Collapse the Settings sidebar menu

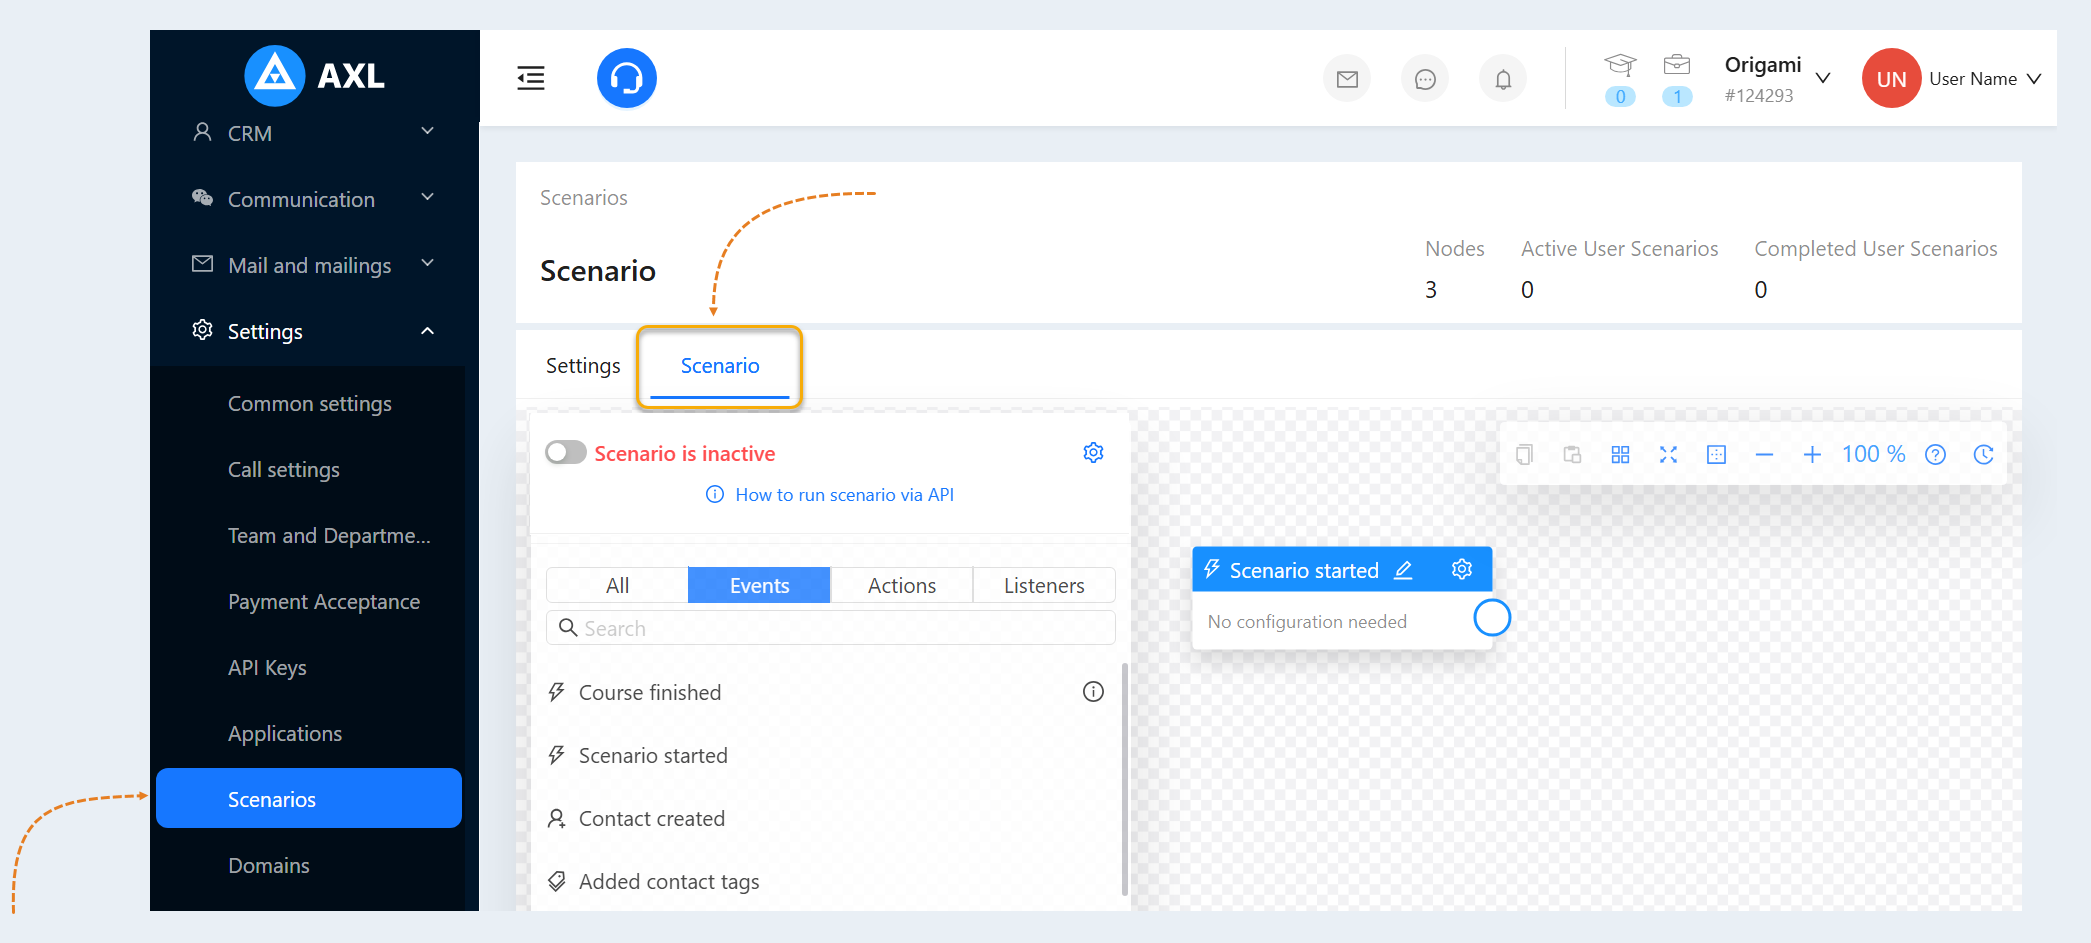[x=315, y=331]
